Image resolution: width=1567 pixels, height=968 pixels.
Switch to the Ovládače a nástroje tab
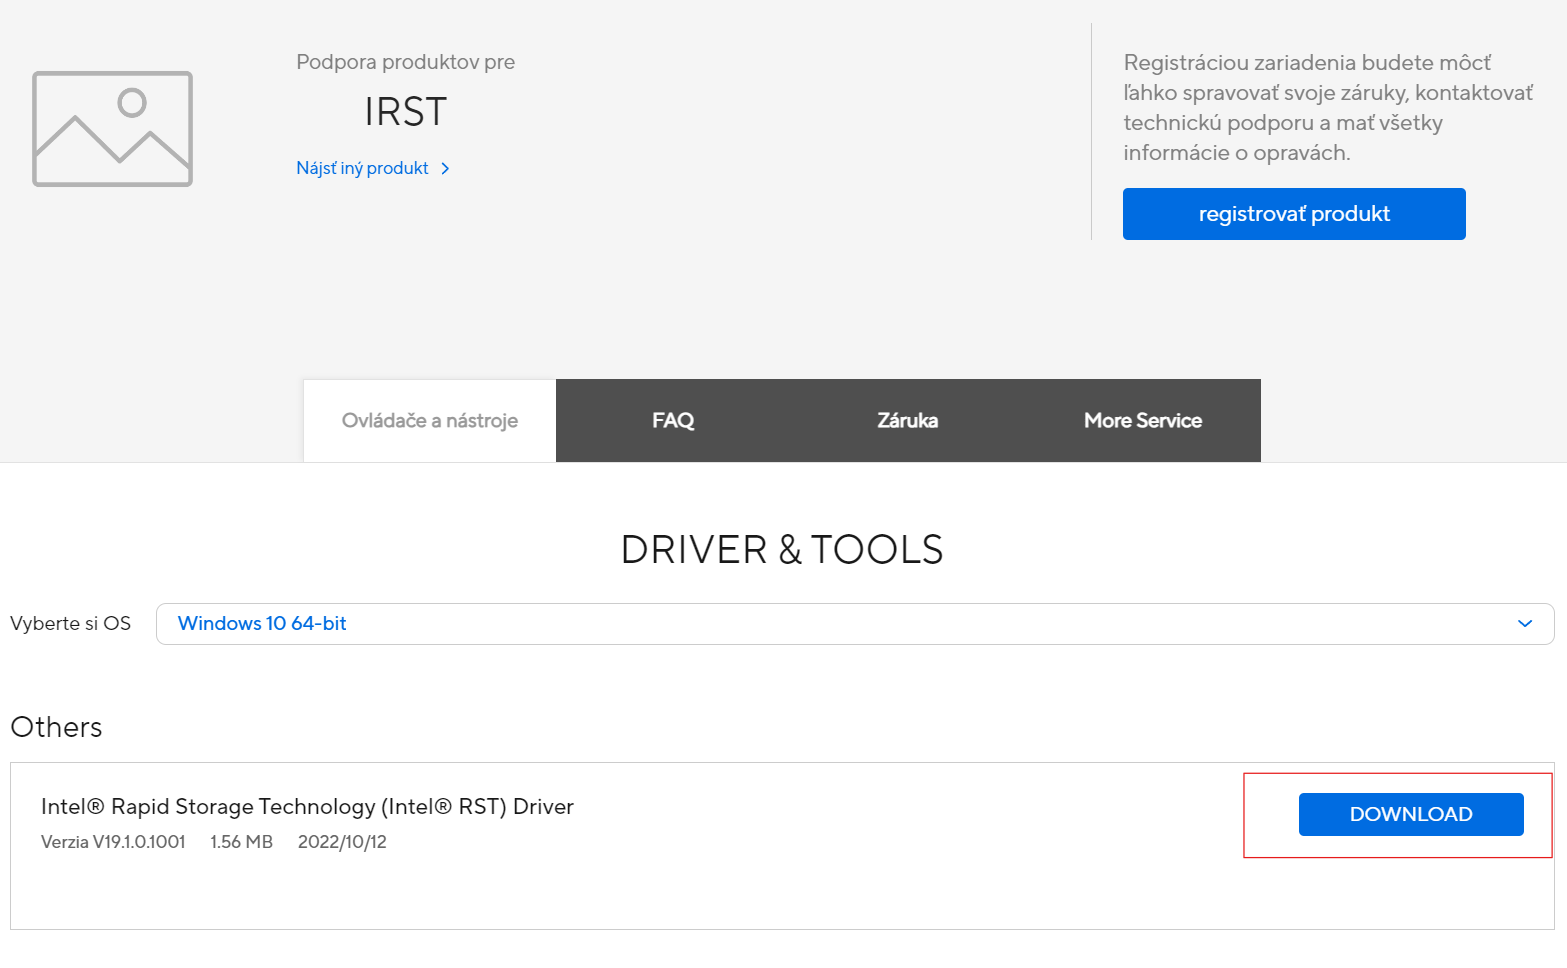click(430, 420)
